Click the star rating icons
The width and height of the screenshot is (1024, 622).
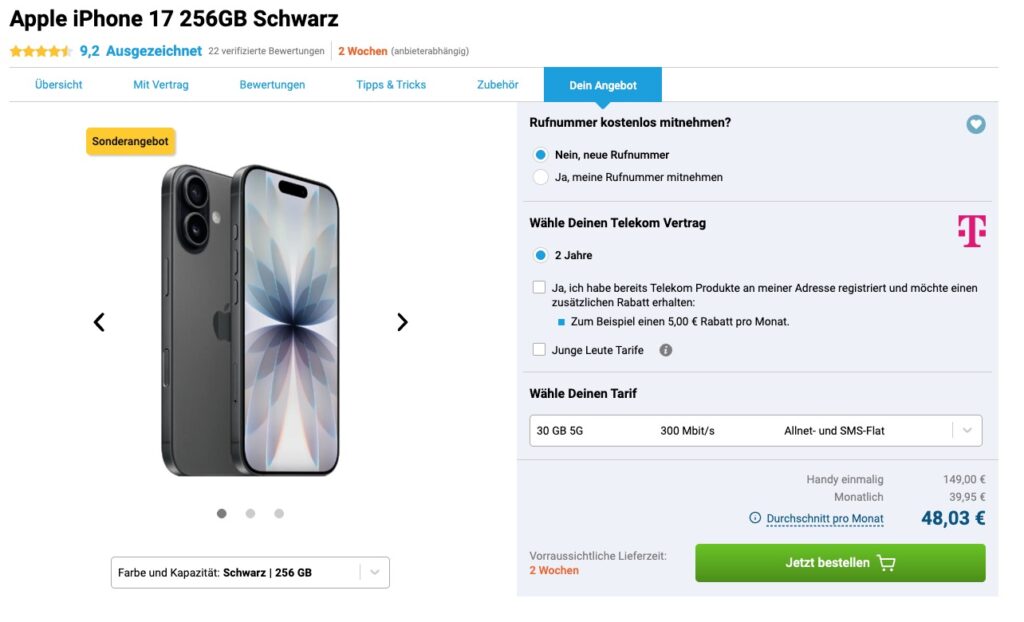point(40,51)
